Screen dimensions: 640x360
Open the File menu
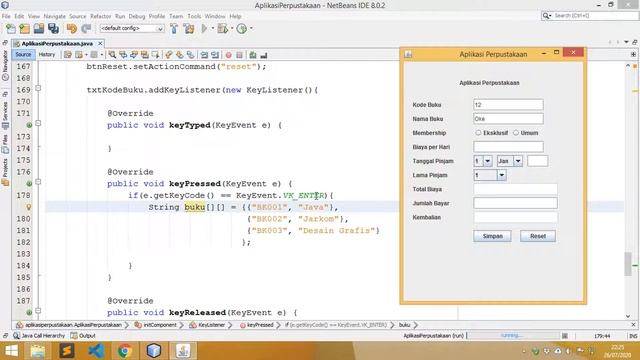point(6,16)
